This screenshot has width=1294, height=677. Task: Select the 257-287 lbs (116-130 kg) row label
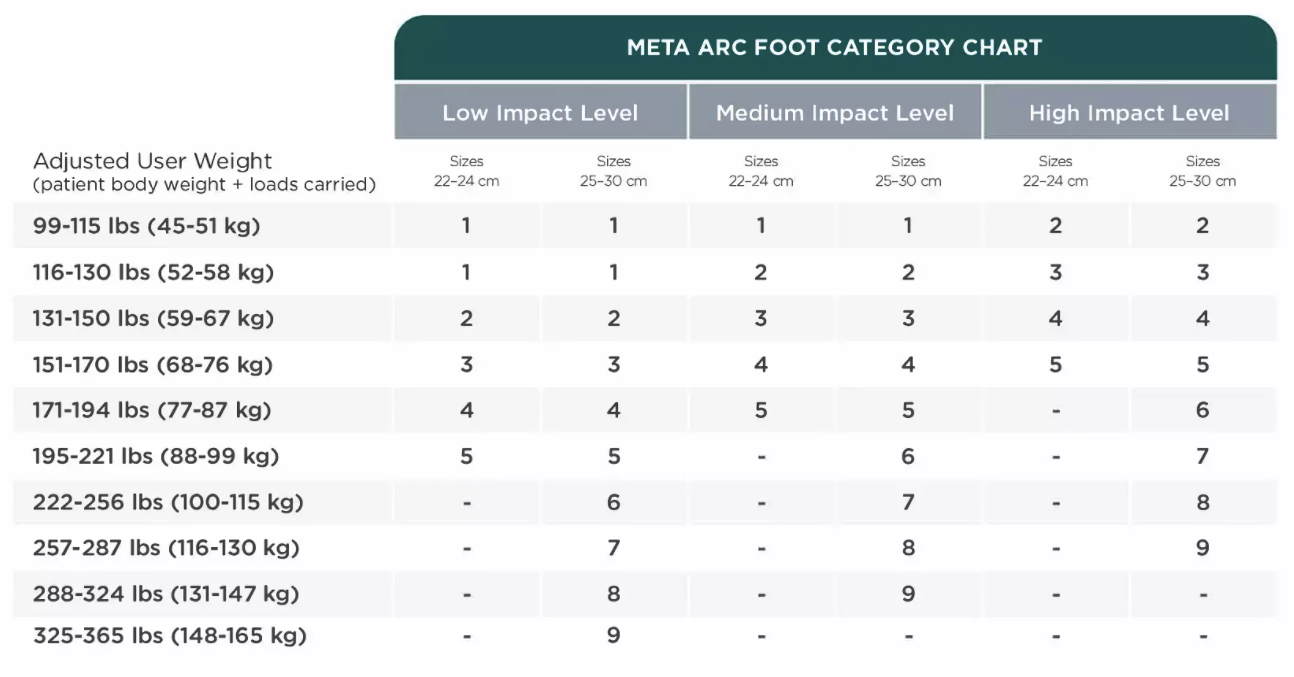coord(166,548)
